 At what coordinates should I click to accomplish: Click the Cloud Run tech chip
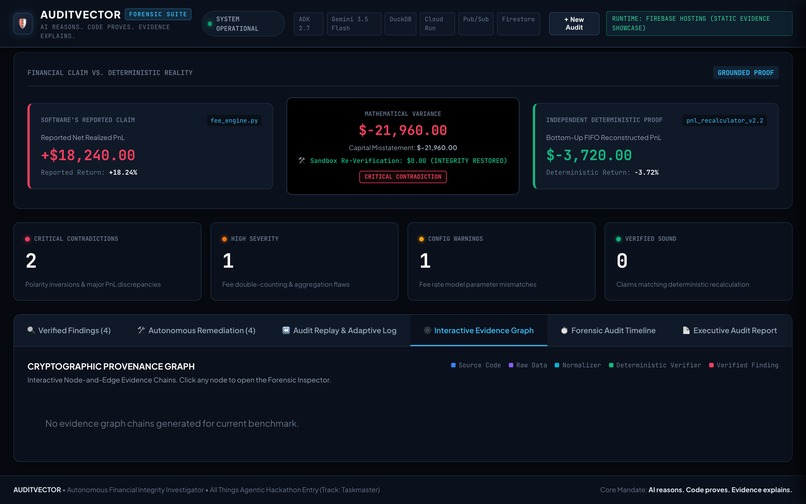coord(437,24)
